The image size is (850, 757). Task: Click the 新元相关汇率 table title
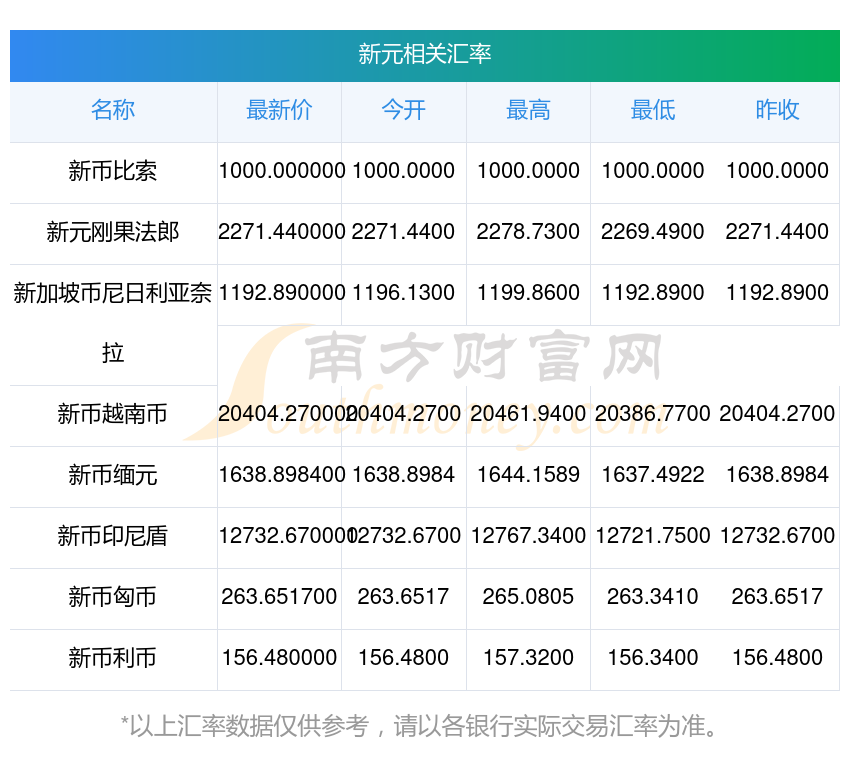click(x=424, y=54)
